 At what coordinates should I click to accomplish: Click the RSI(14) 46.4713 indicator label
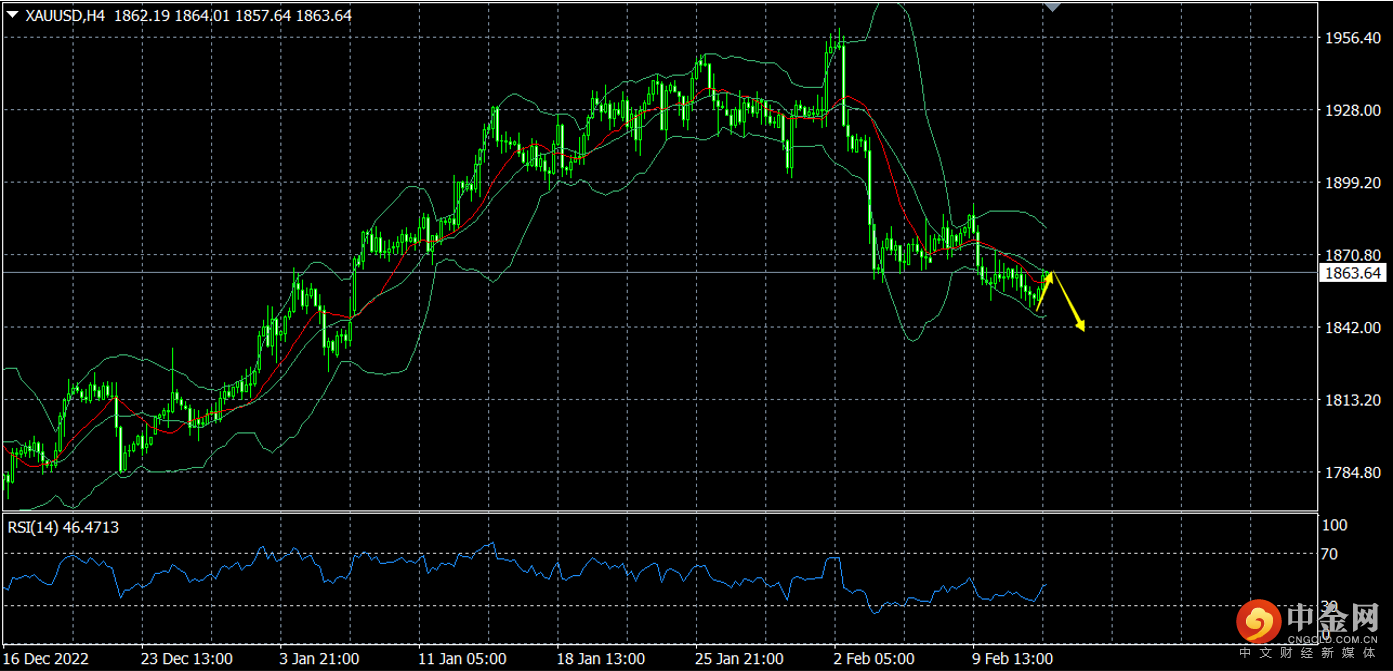click(63, 527)
